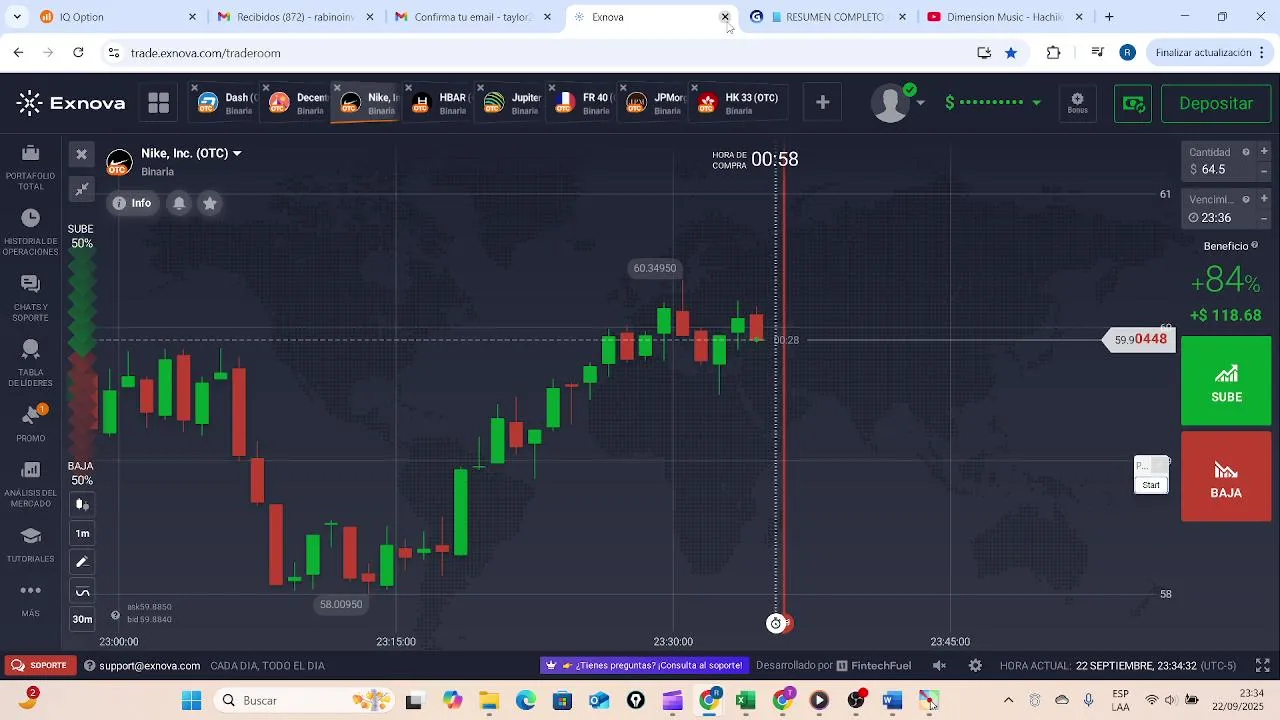Close the HK 33 (OTC) asset tab

(695, 88)
